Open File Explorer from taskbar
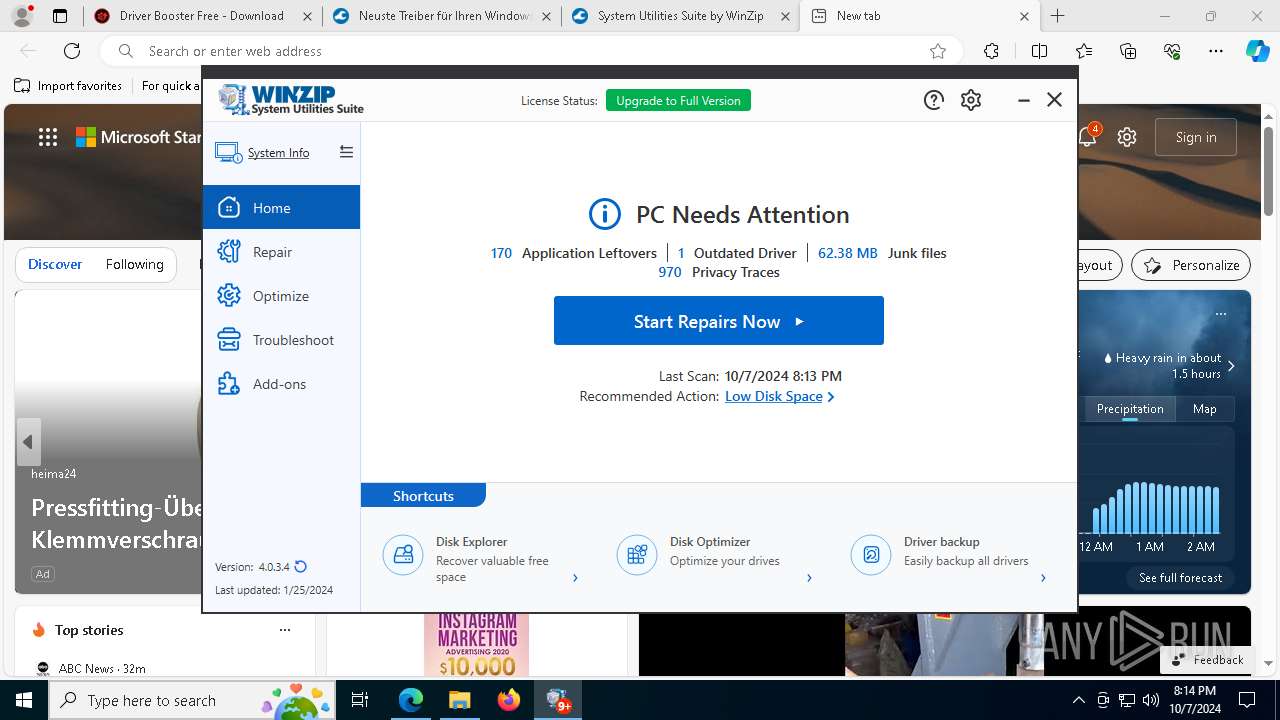Image resolution: width=1280 pixels, height=720 pixels. [x=459, y=700]
